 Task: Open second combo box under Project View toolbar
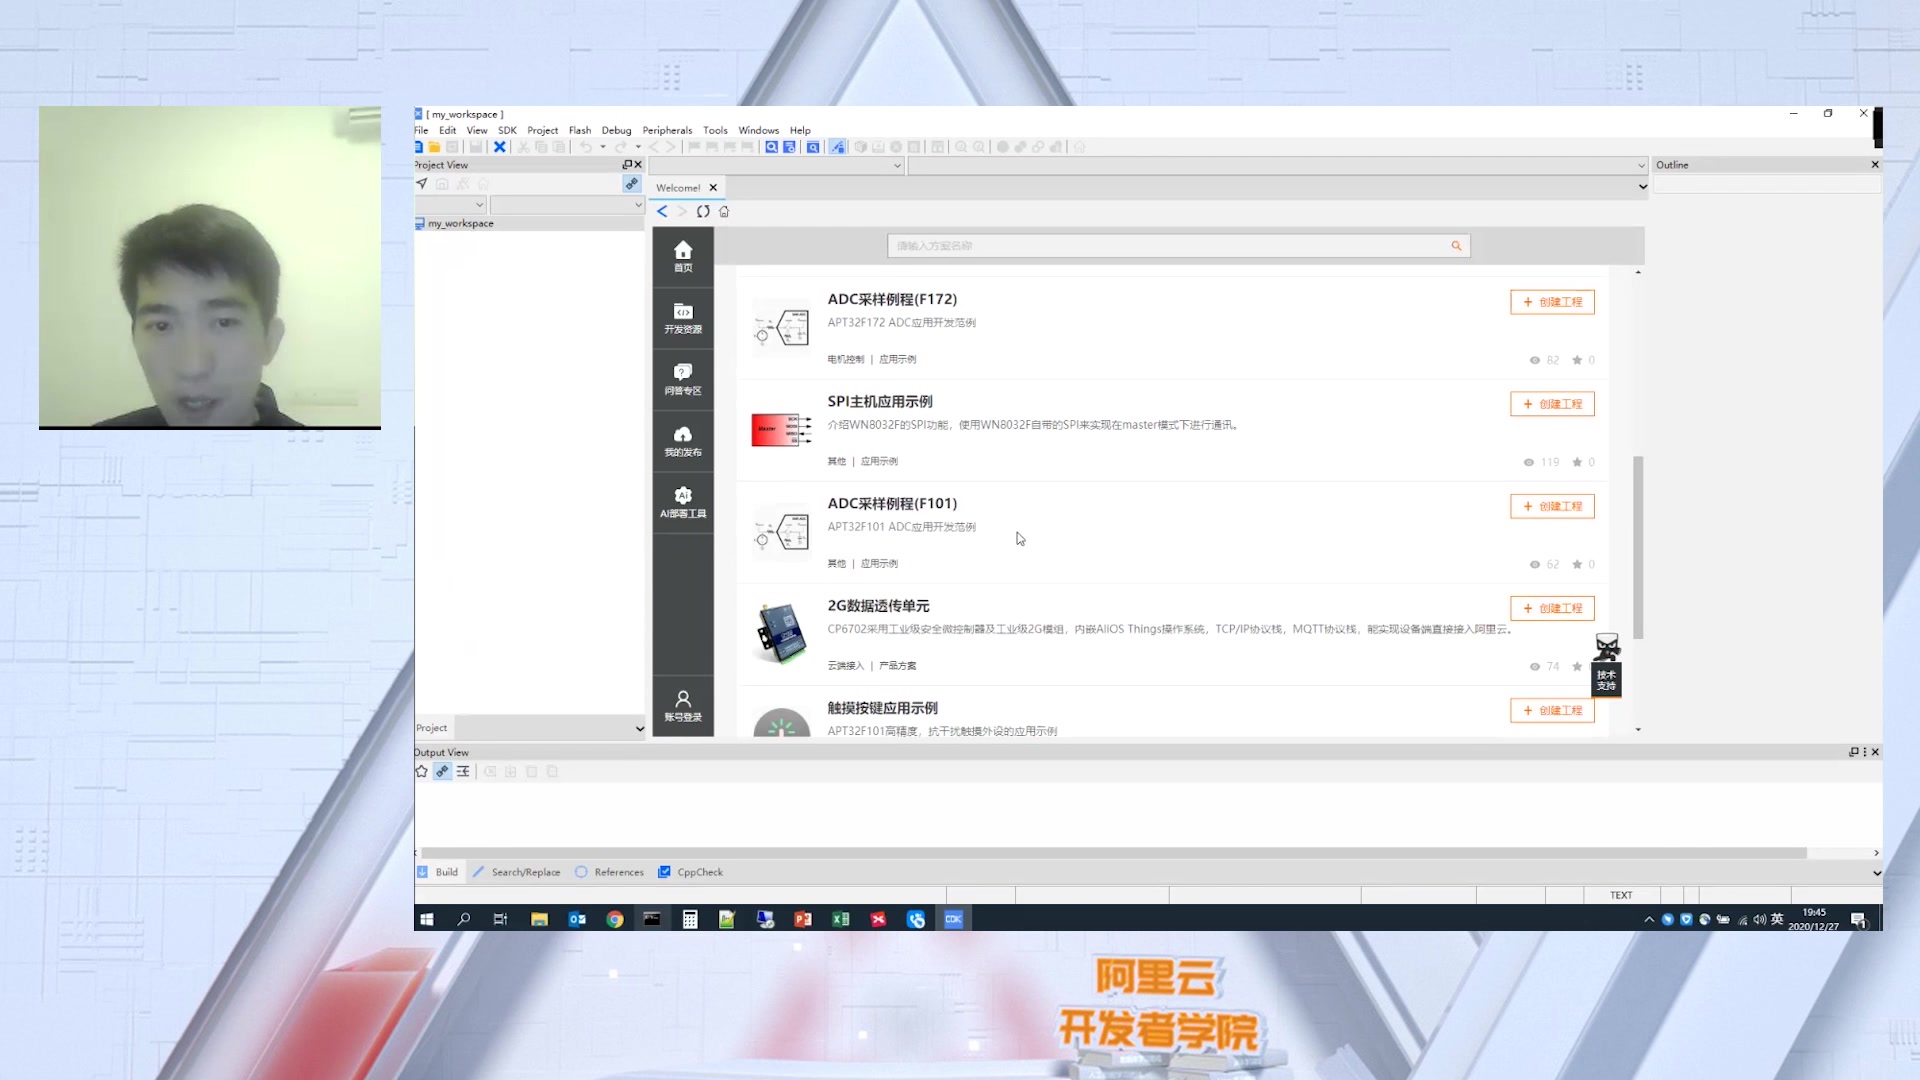tap(567, 205)
